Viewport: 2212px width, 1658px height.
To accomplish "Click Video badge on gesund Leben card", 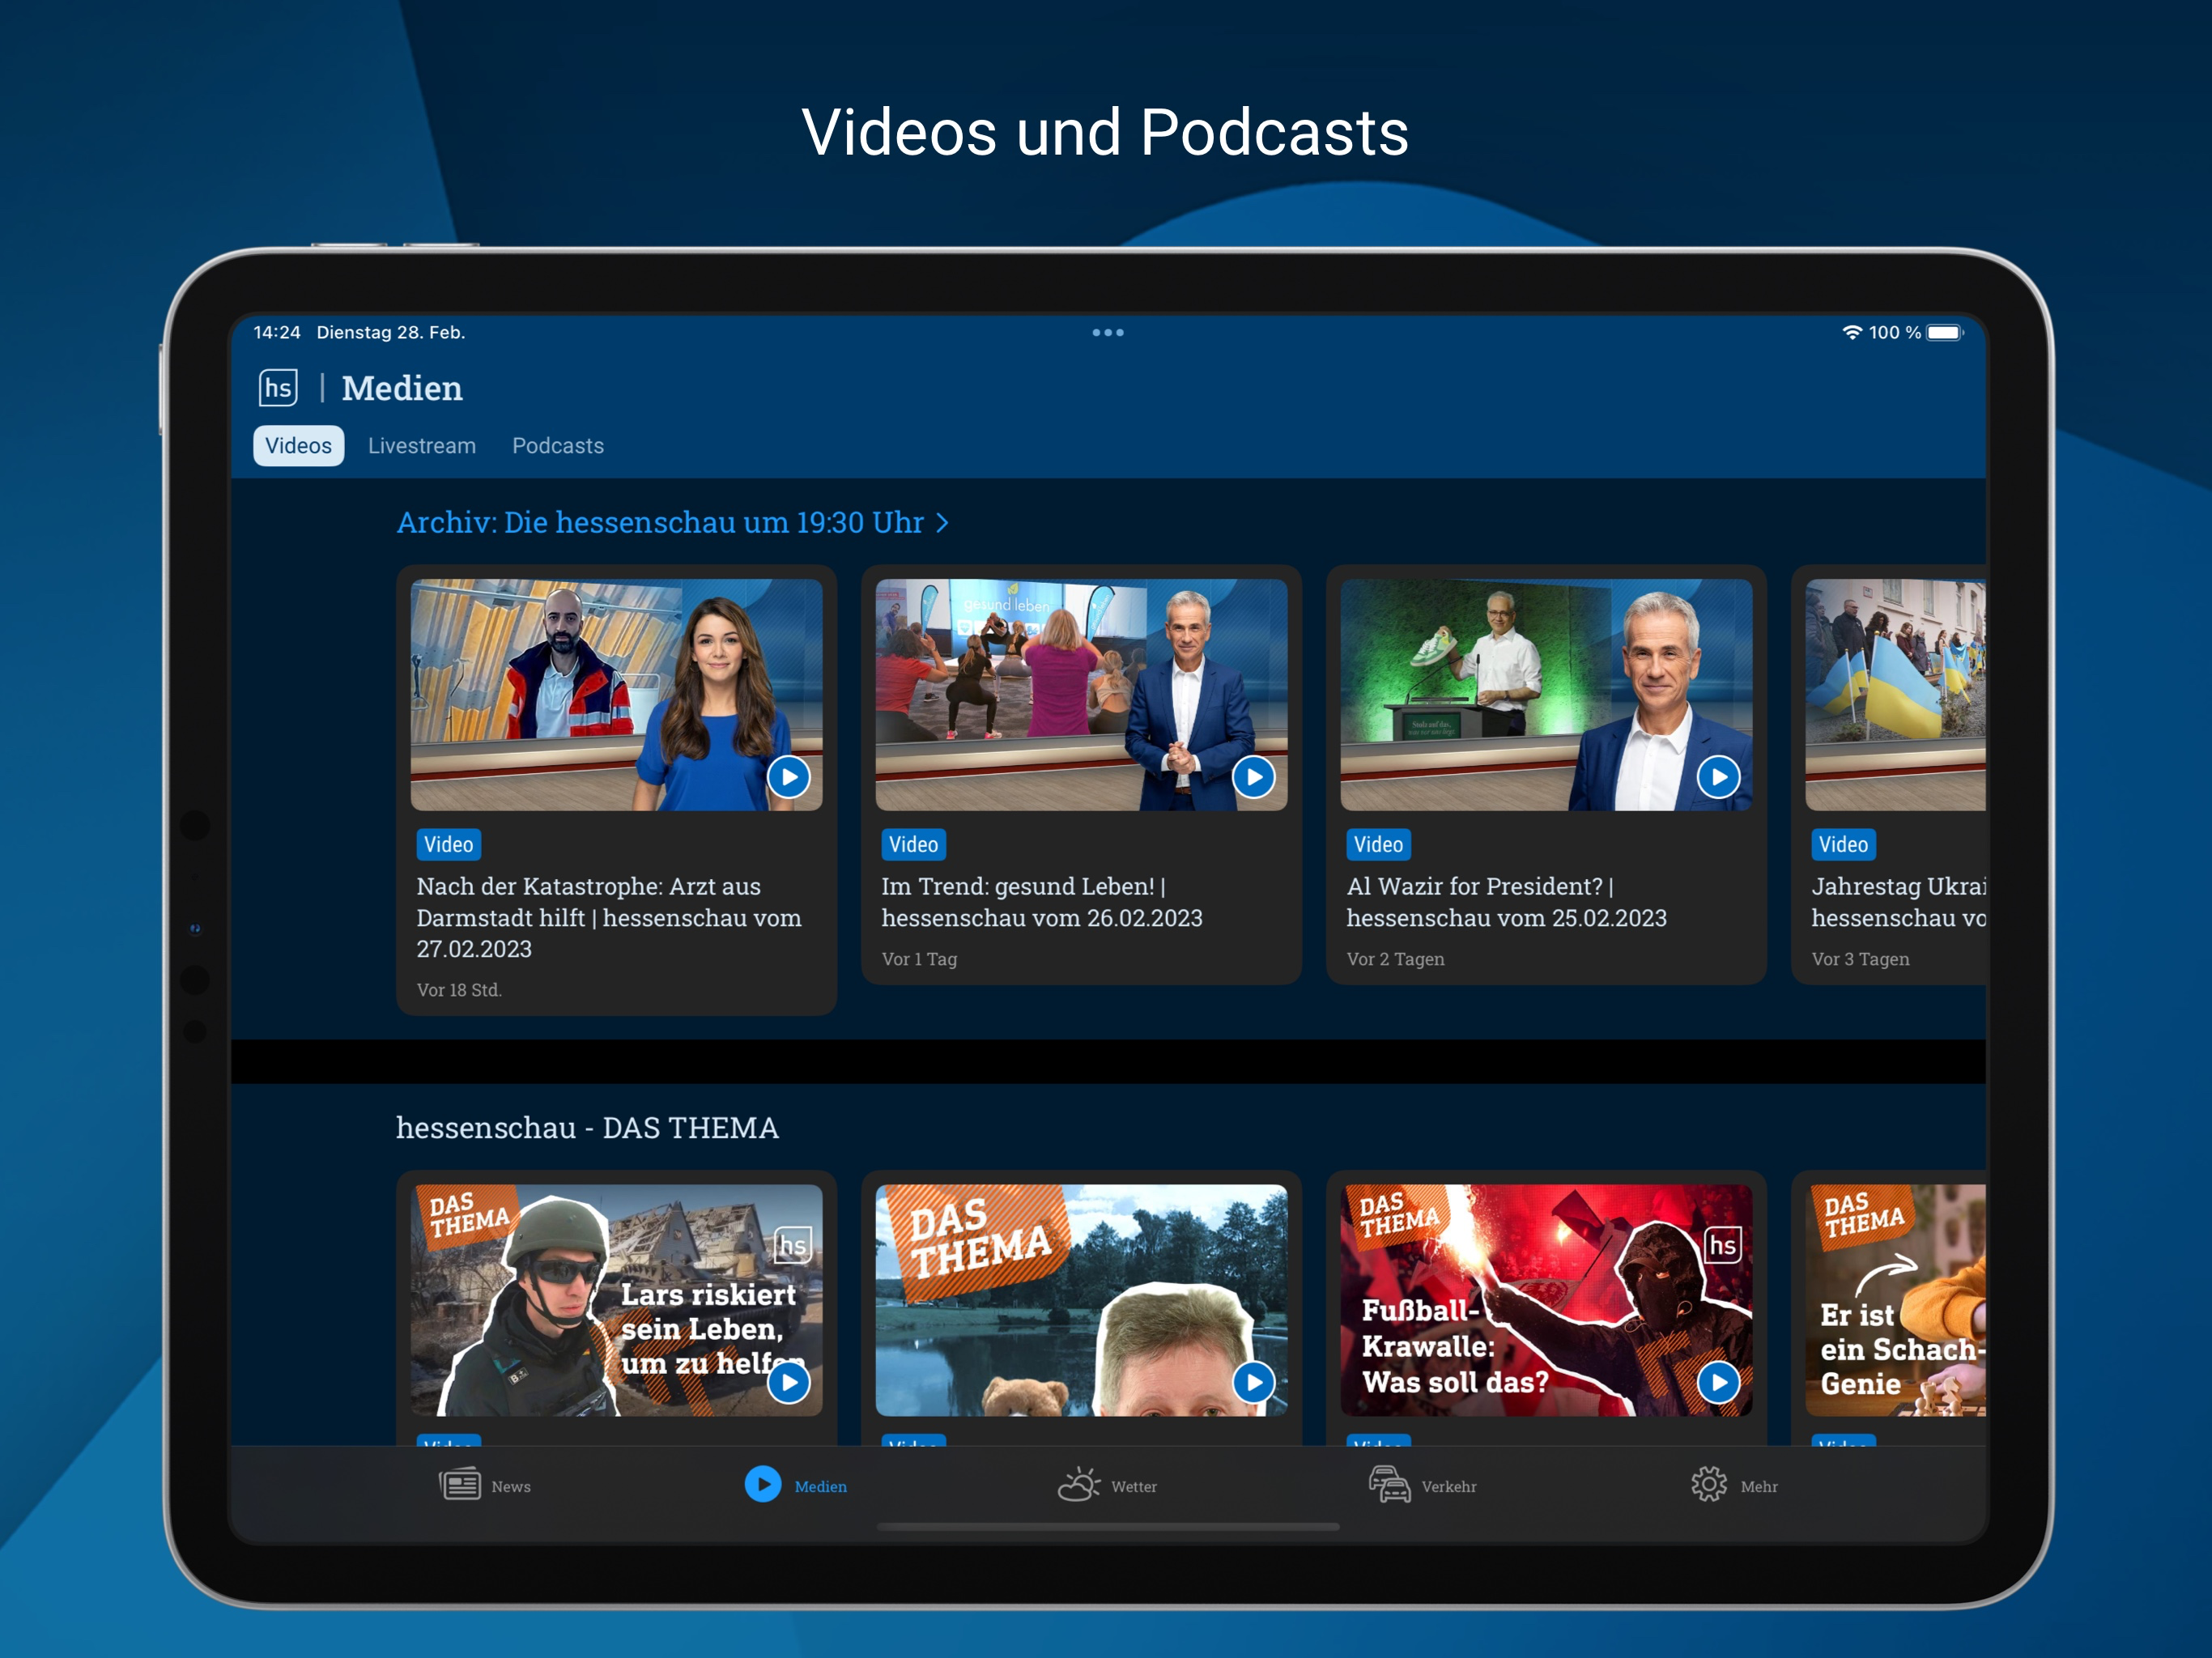I will click(913, 845).
